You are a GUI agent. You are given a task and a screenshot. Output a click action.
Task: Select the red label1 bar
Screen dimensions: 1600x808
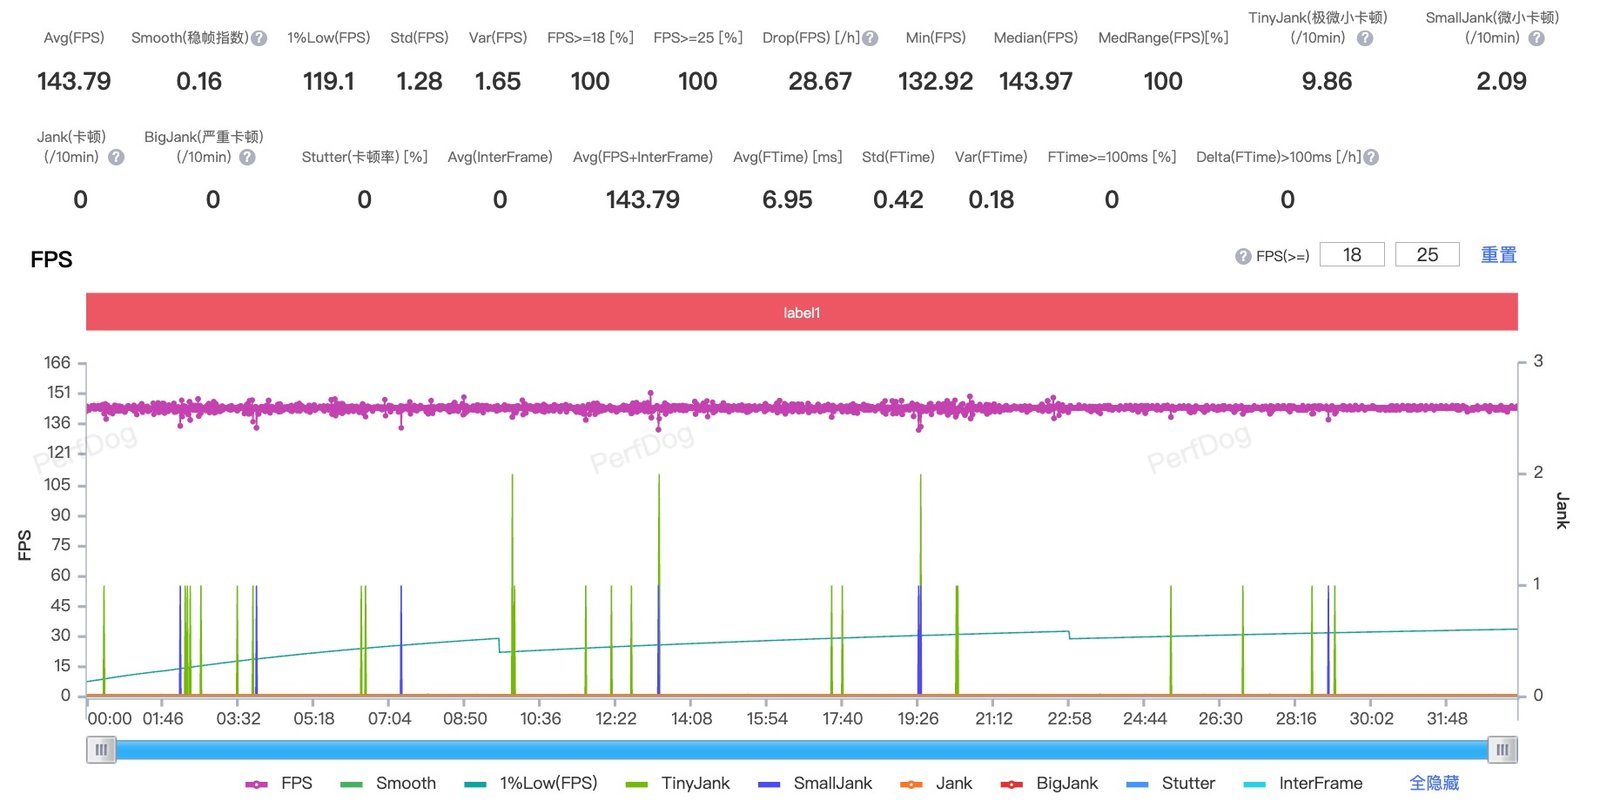click(802, 312)
